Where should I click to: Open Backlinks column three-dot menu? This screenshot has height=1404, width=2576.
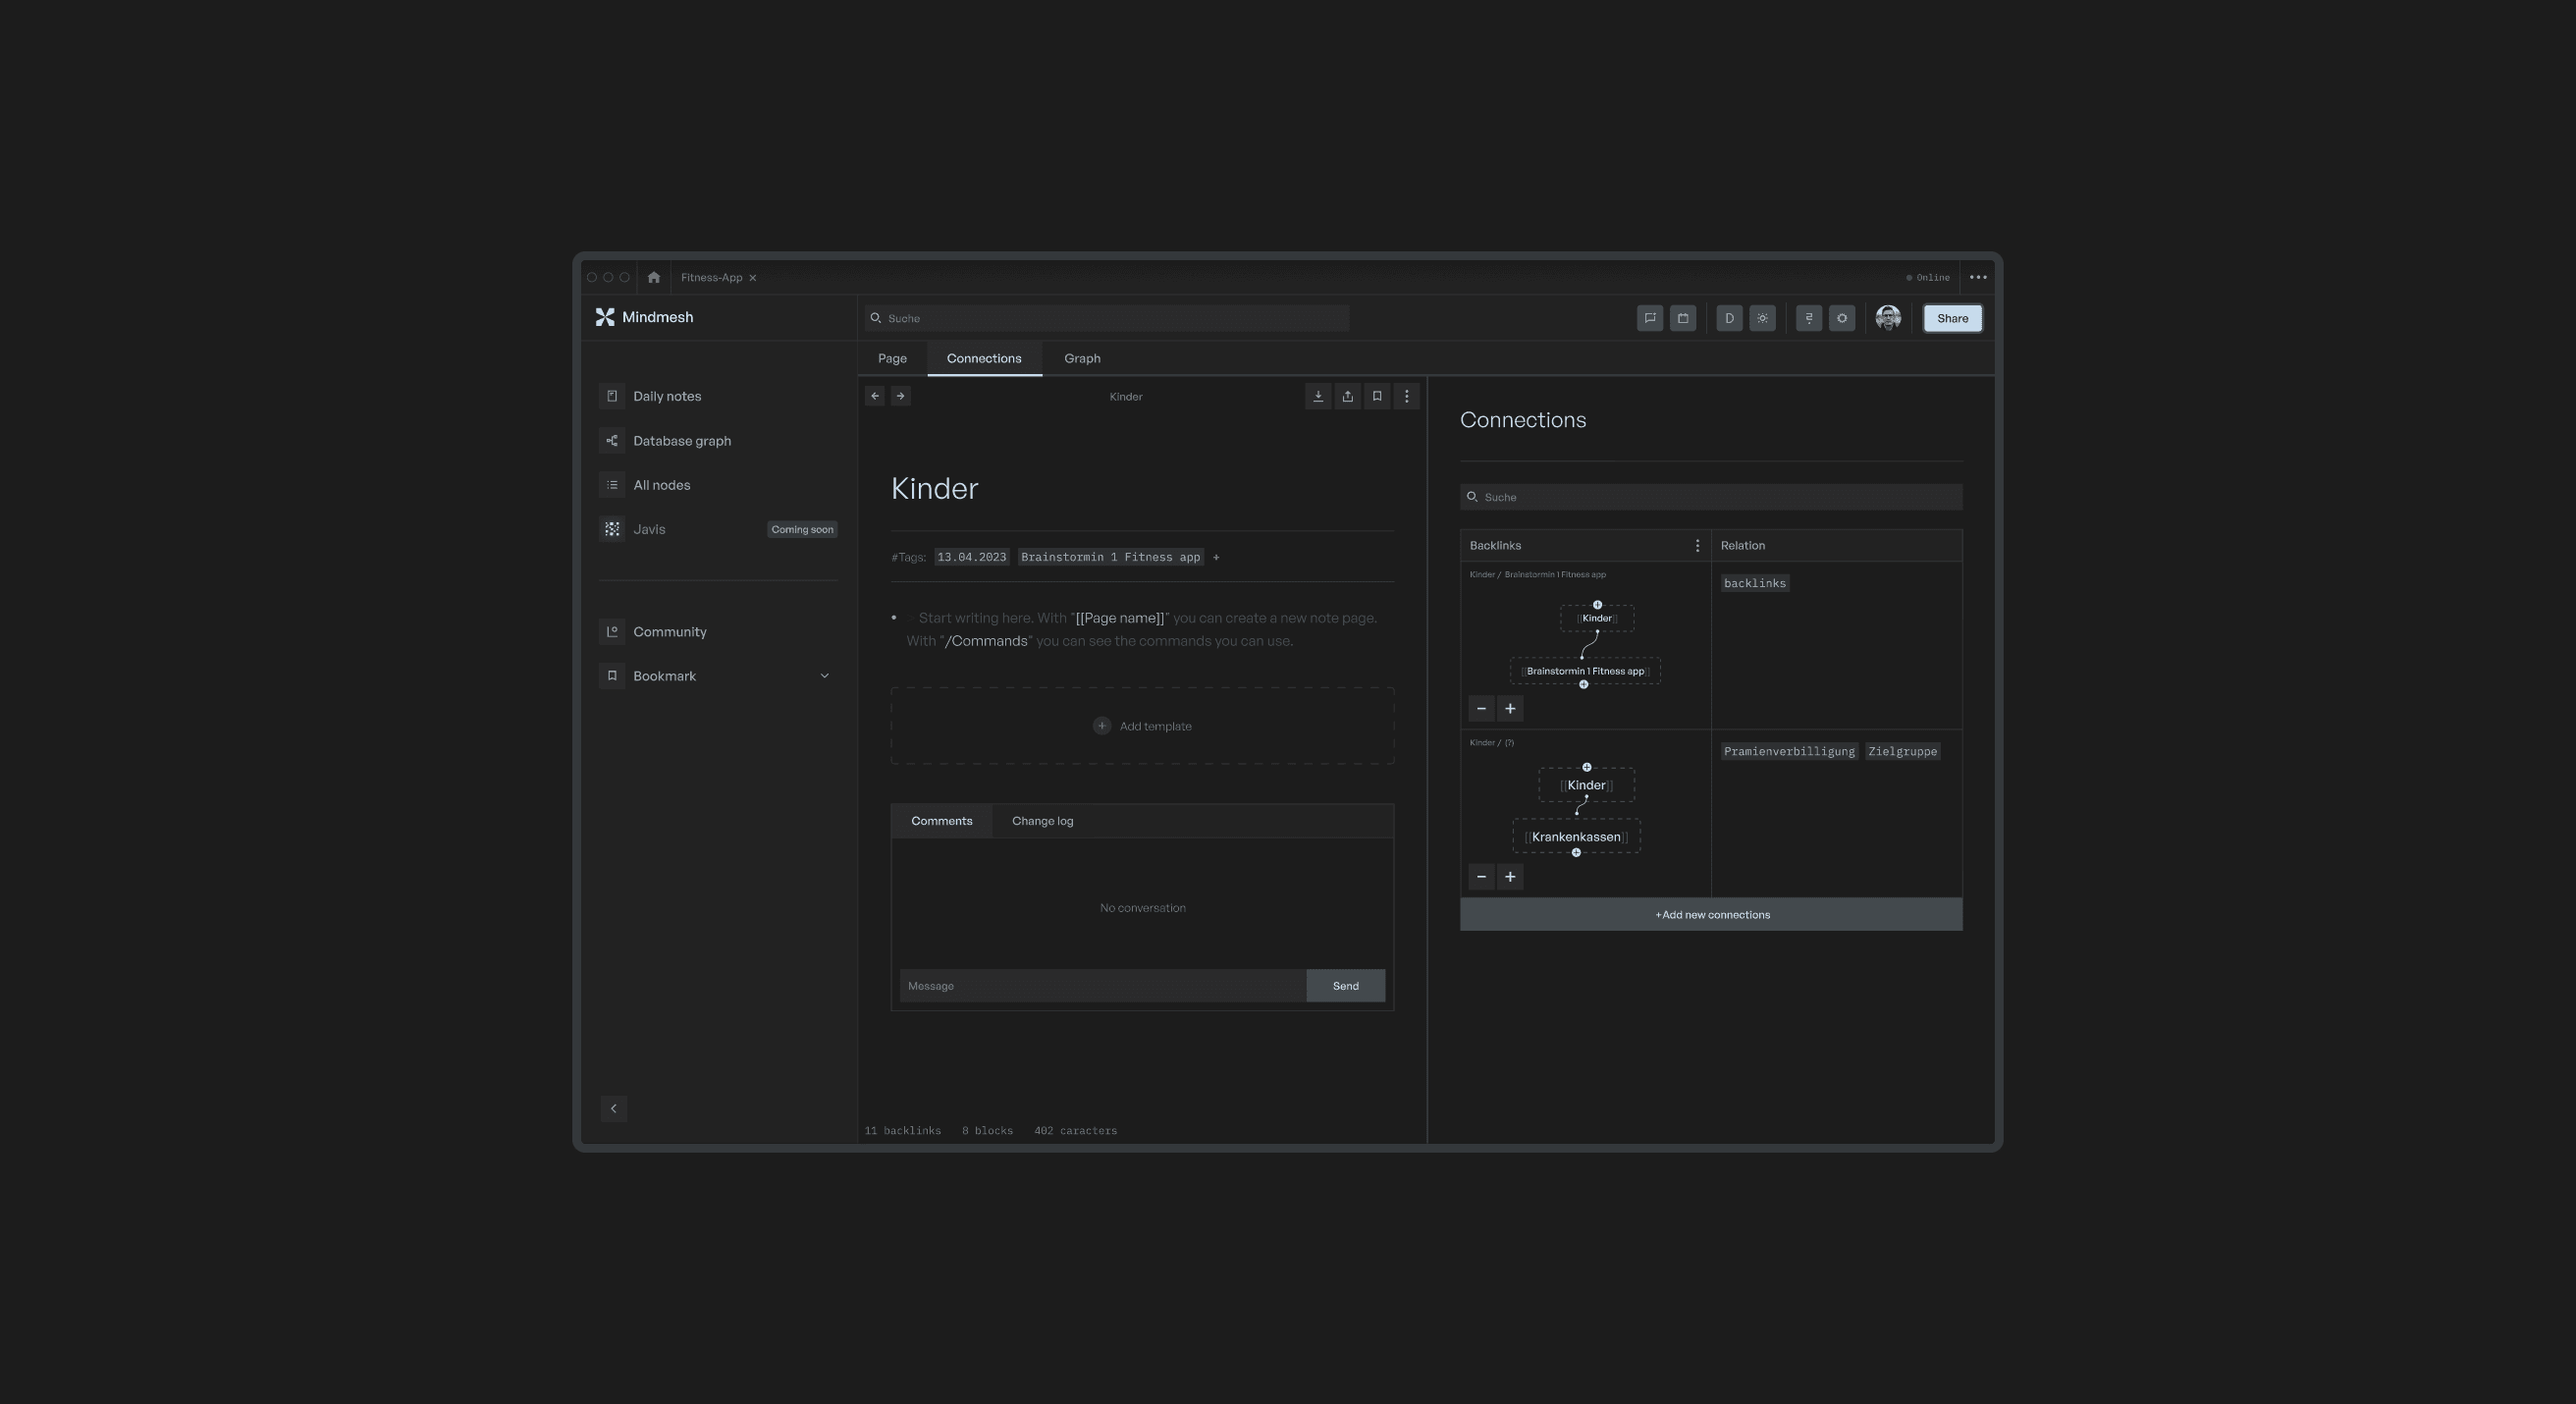(1697, 545)
